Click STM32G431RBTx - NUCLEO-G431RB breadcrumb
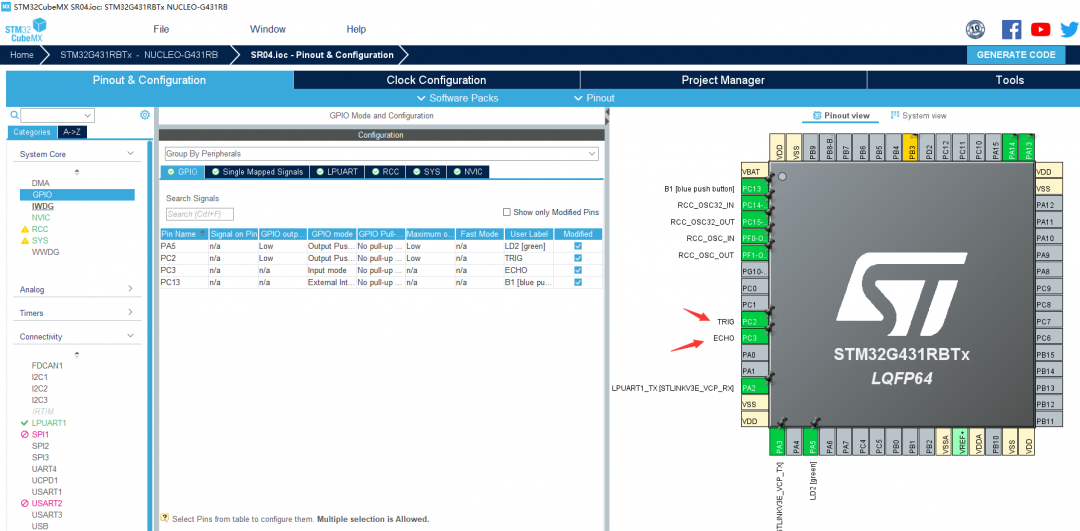The height and width of the screenshot is (531, 1080). click(x=139, y=55)
